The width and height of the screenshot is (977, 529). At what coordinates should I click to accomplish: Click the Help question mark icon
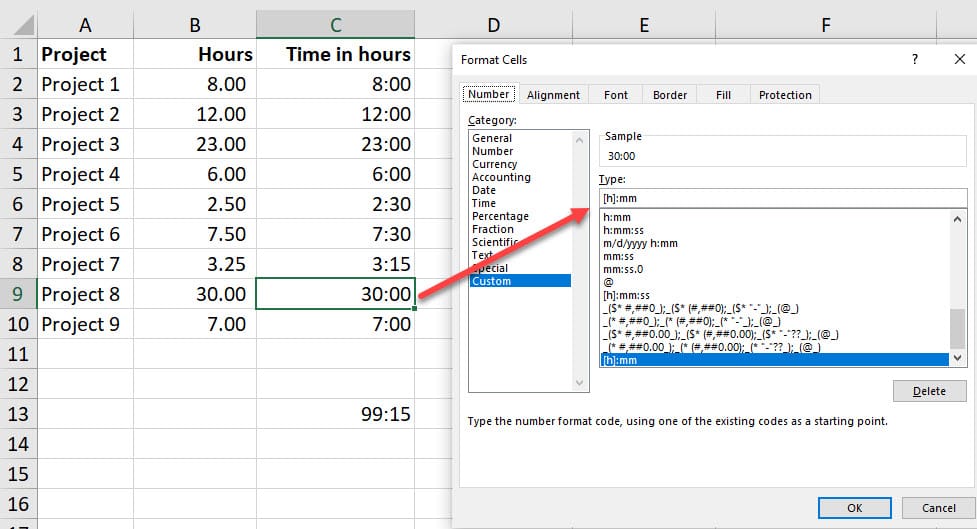914,60
